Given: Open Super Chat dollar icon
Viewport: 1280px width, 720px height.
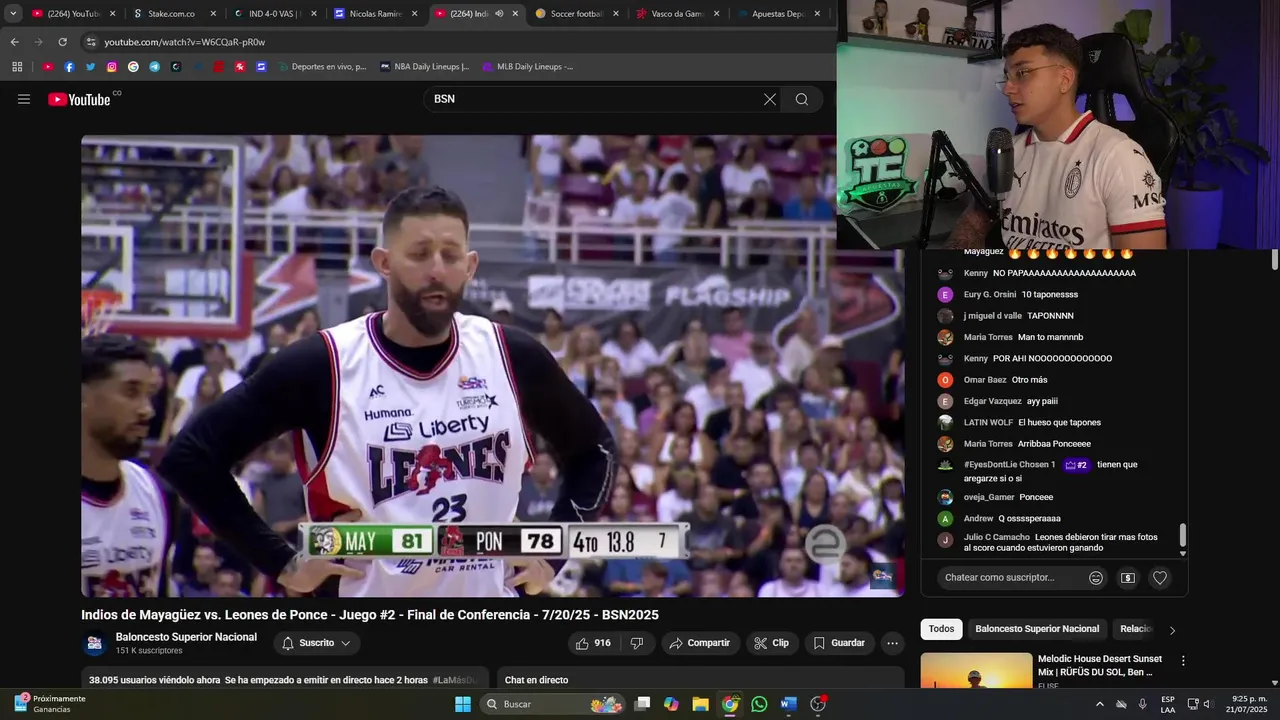Looking at the screenshot, I should 1128,578.
